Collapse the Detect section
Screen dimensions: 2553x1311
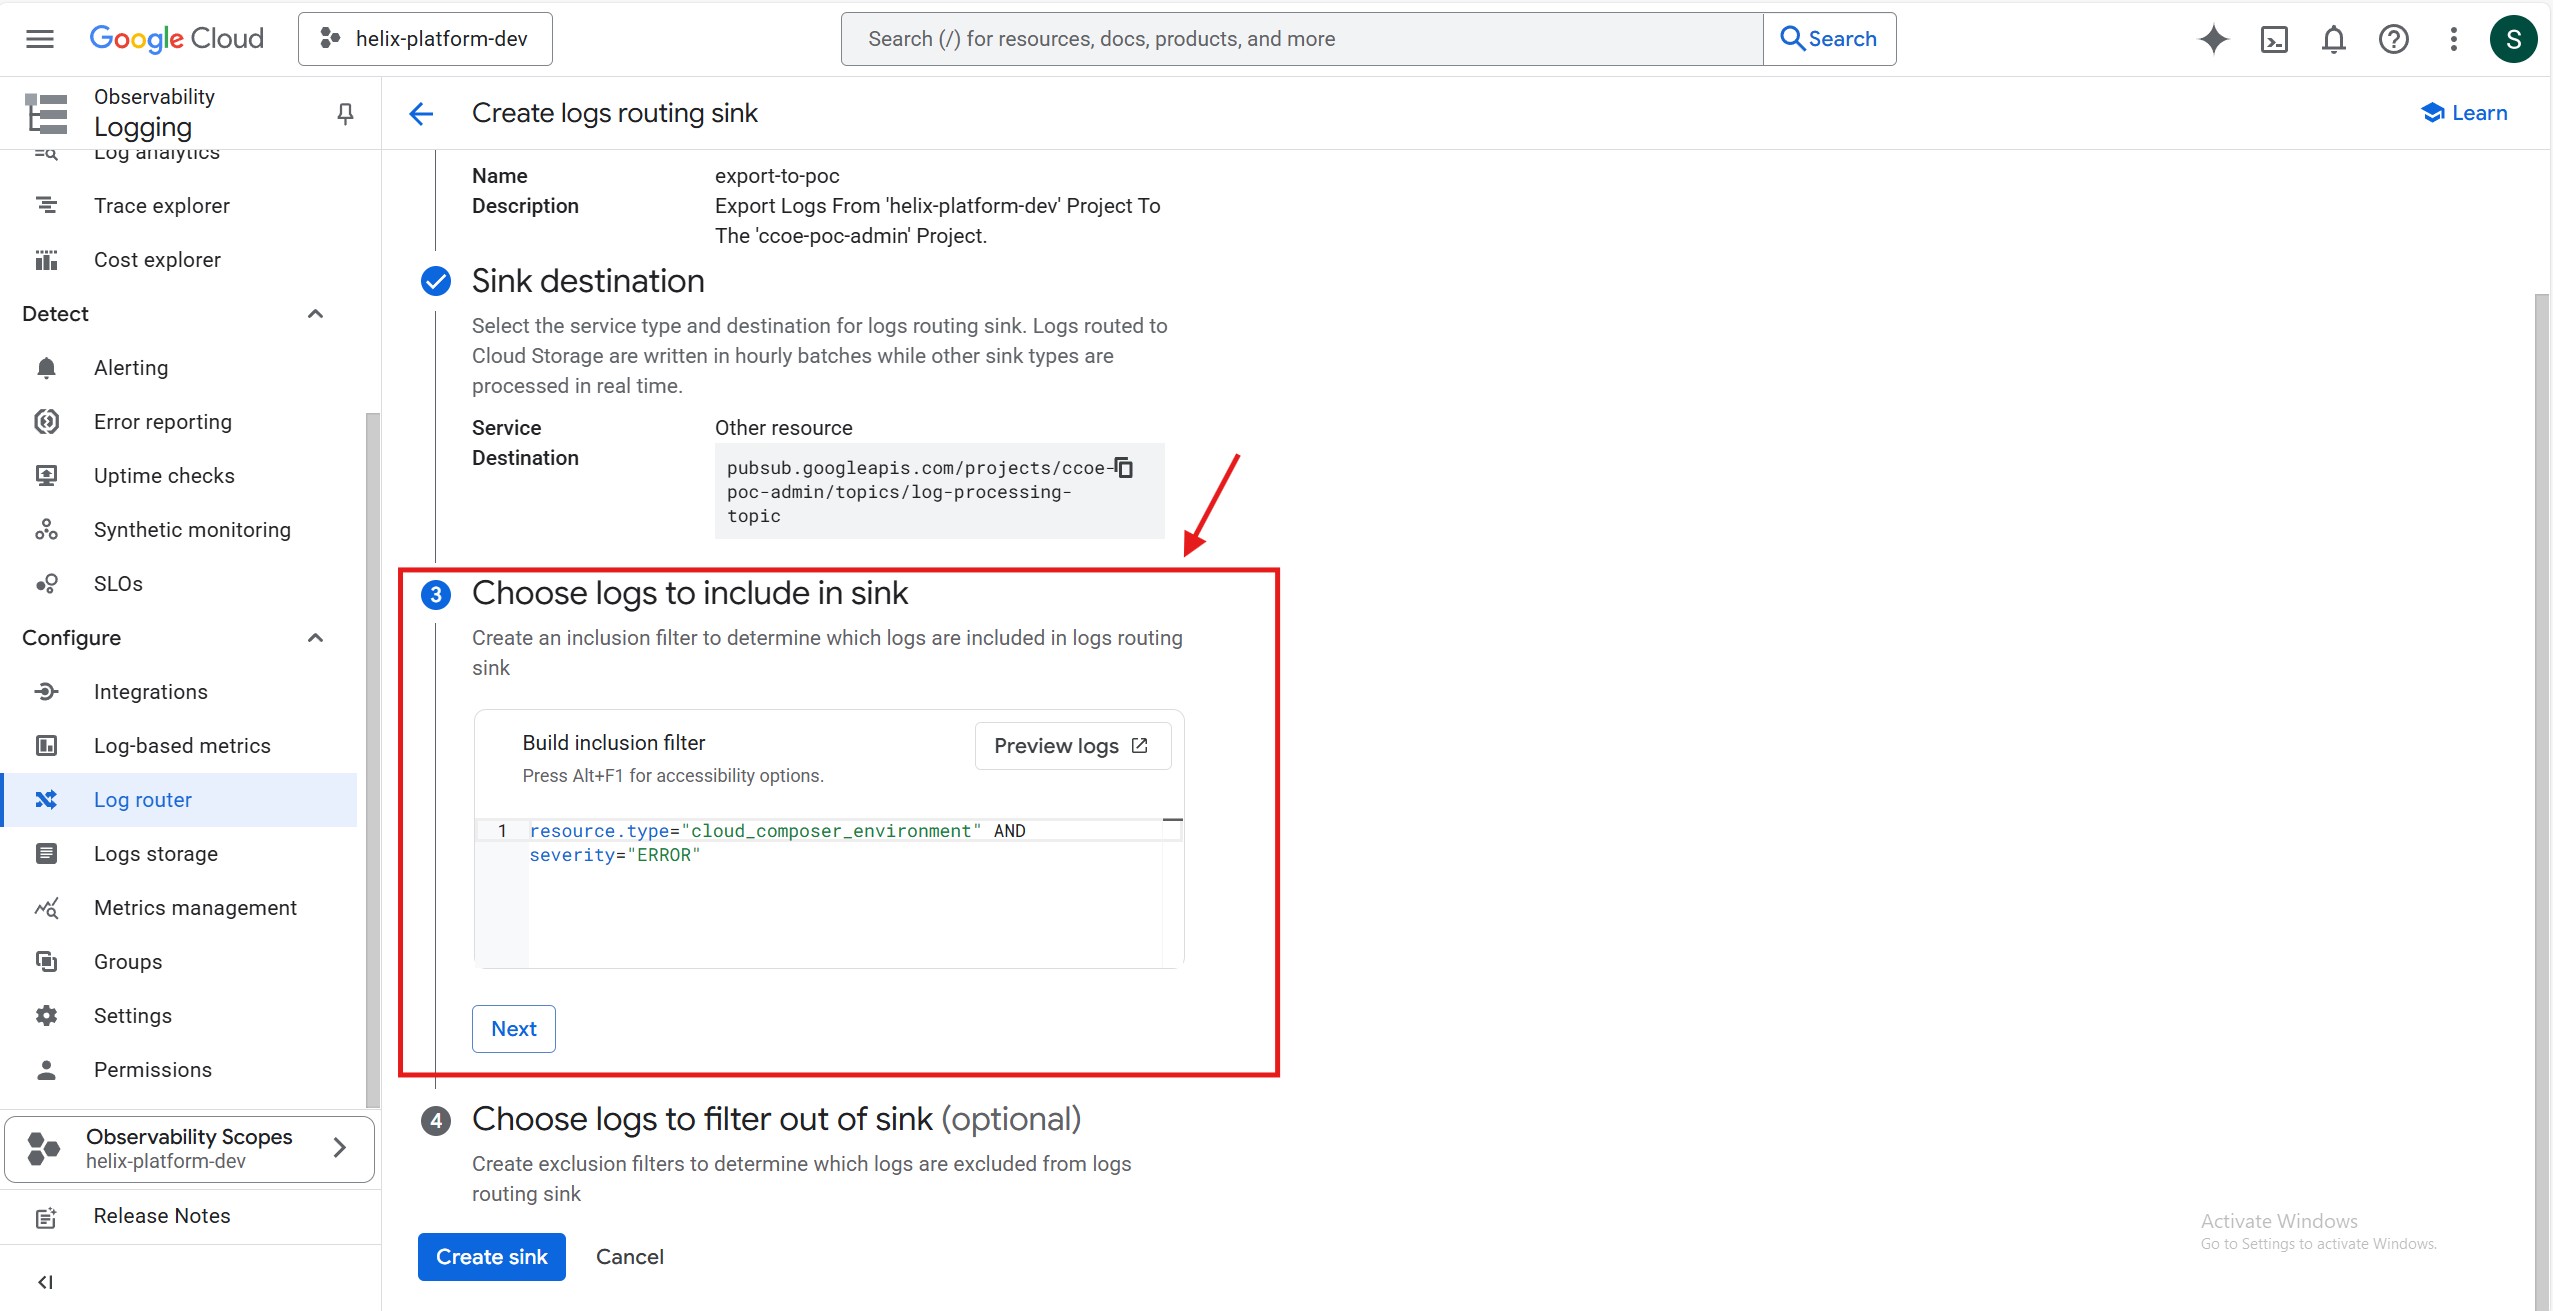[x=315, y=314]
